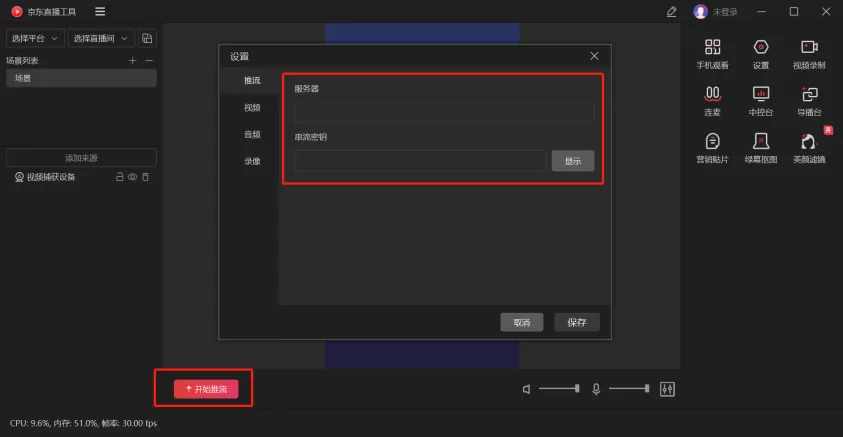Delete 视频捕获设备 with trash icon

145,177
